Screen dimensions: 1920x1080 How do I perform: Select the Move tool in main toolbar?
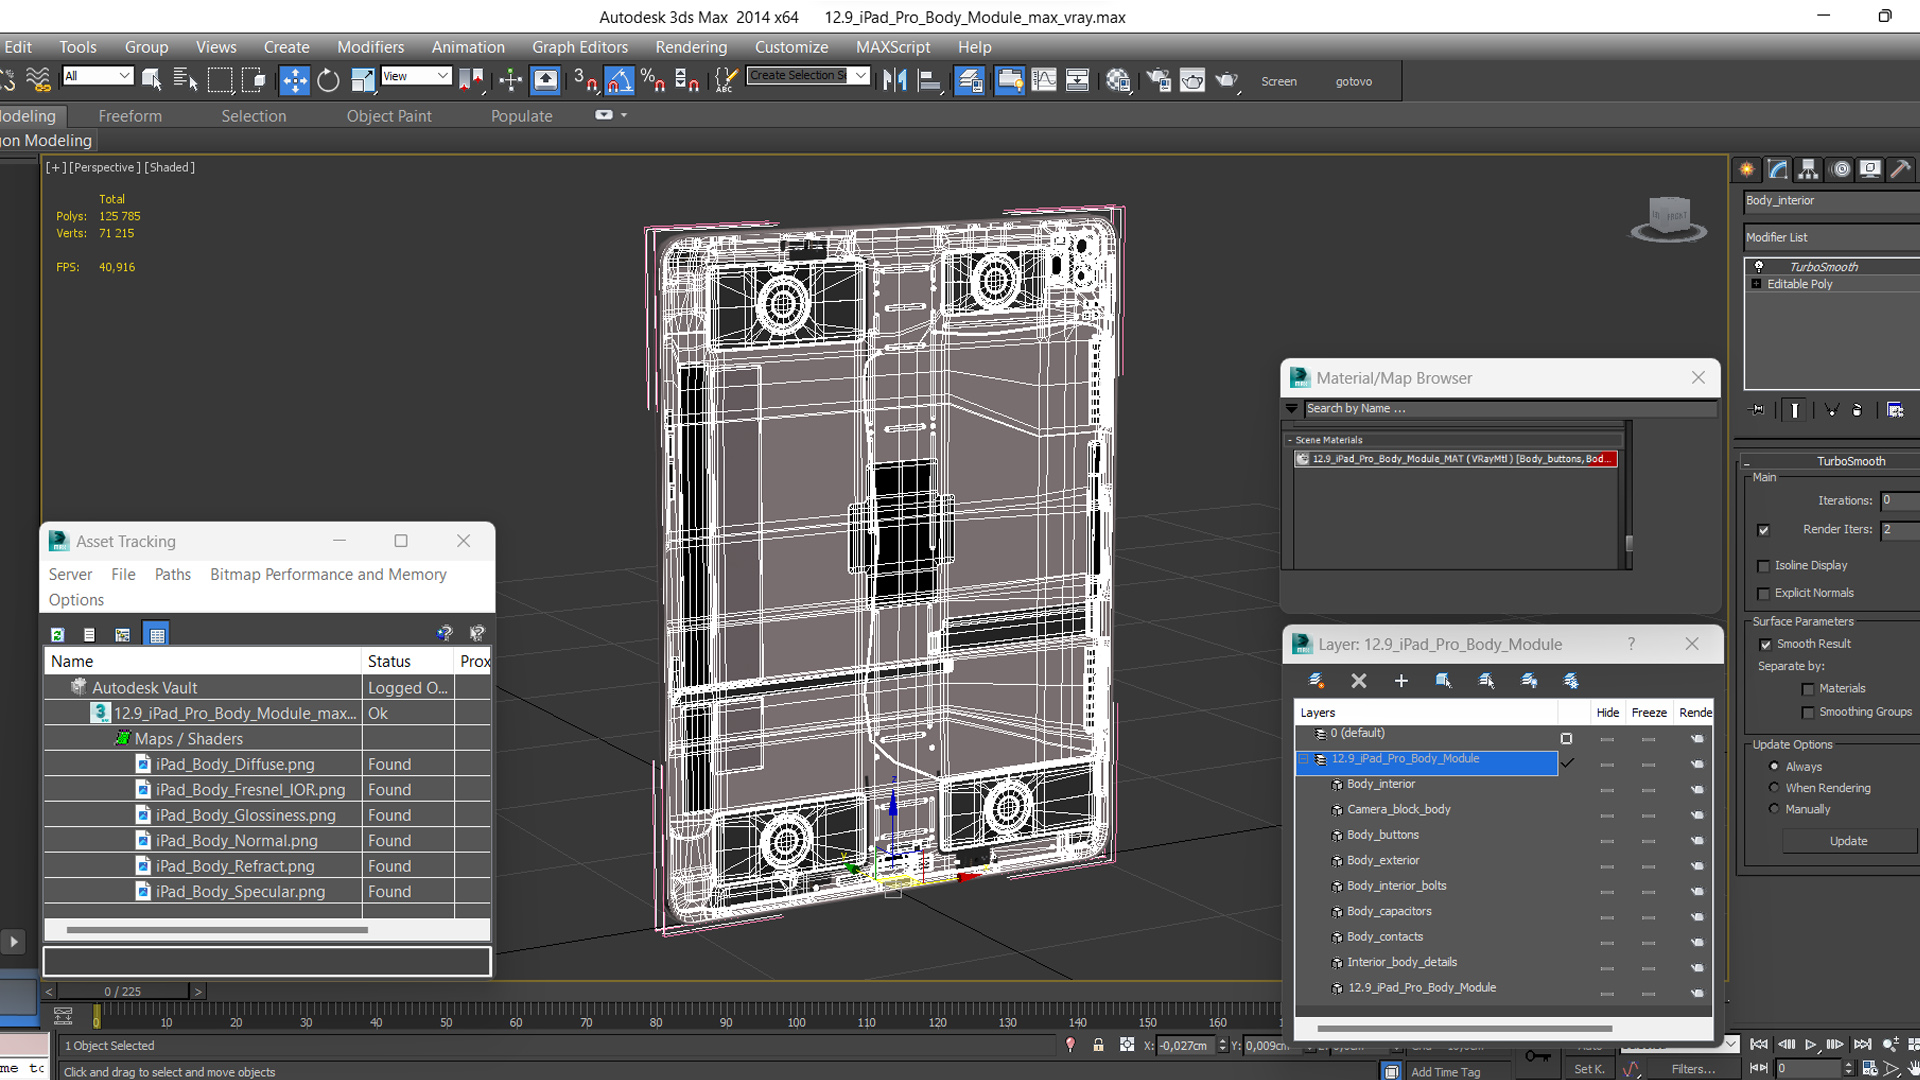pos(294,80)
